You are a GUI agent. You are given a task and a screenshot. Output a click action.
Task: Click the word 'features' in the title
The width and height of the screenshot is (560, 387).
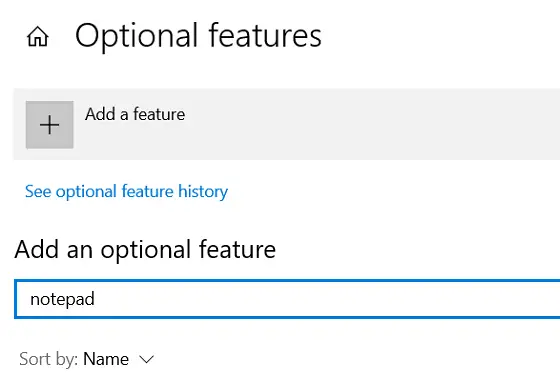tap(265, 35)
